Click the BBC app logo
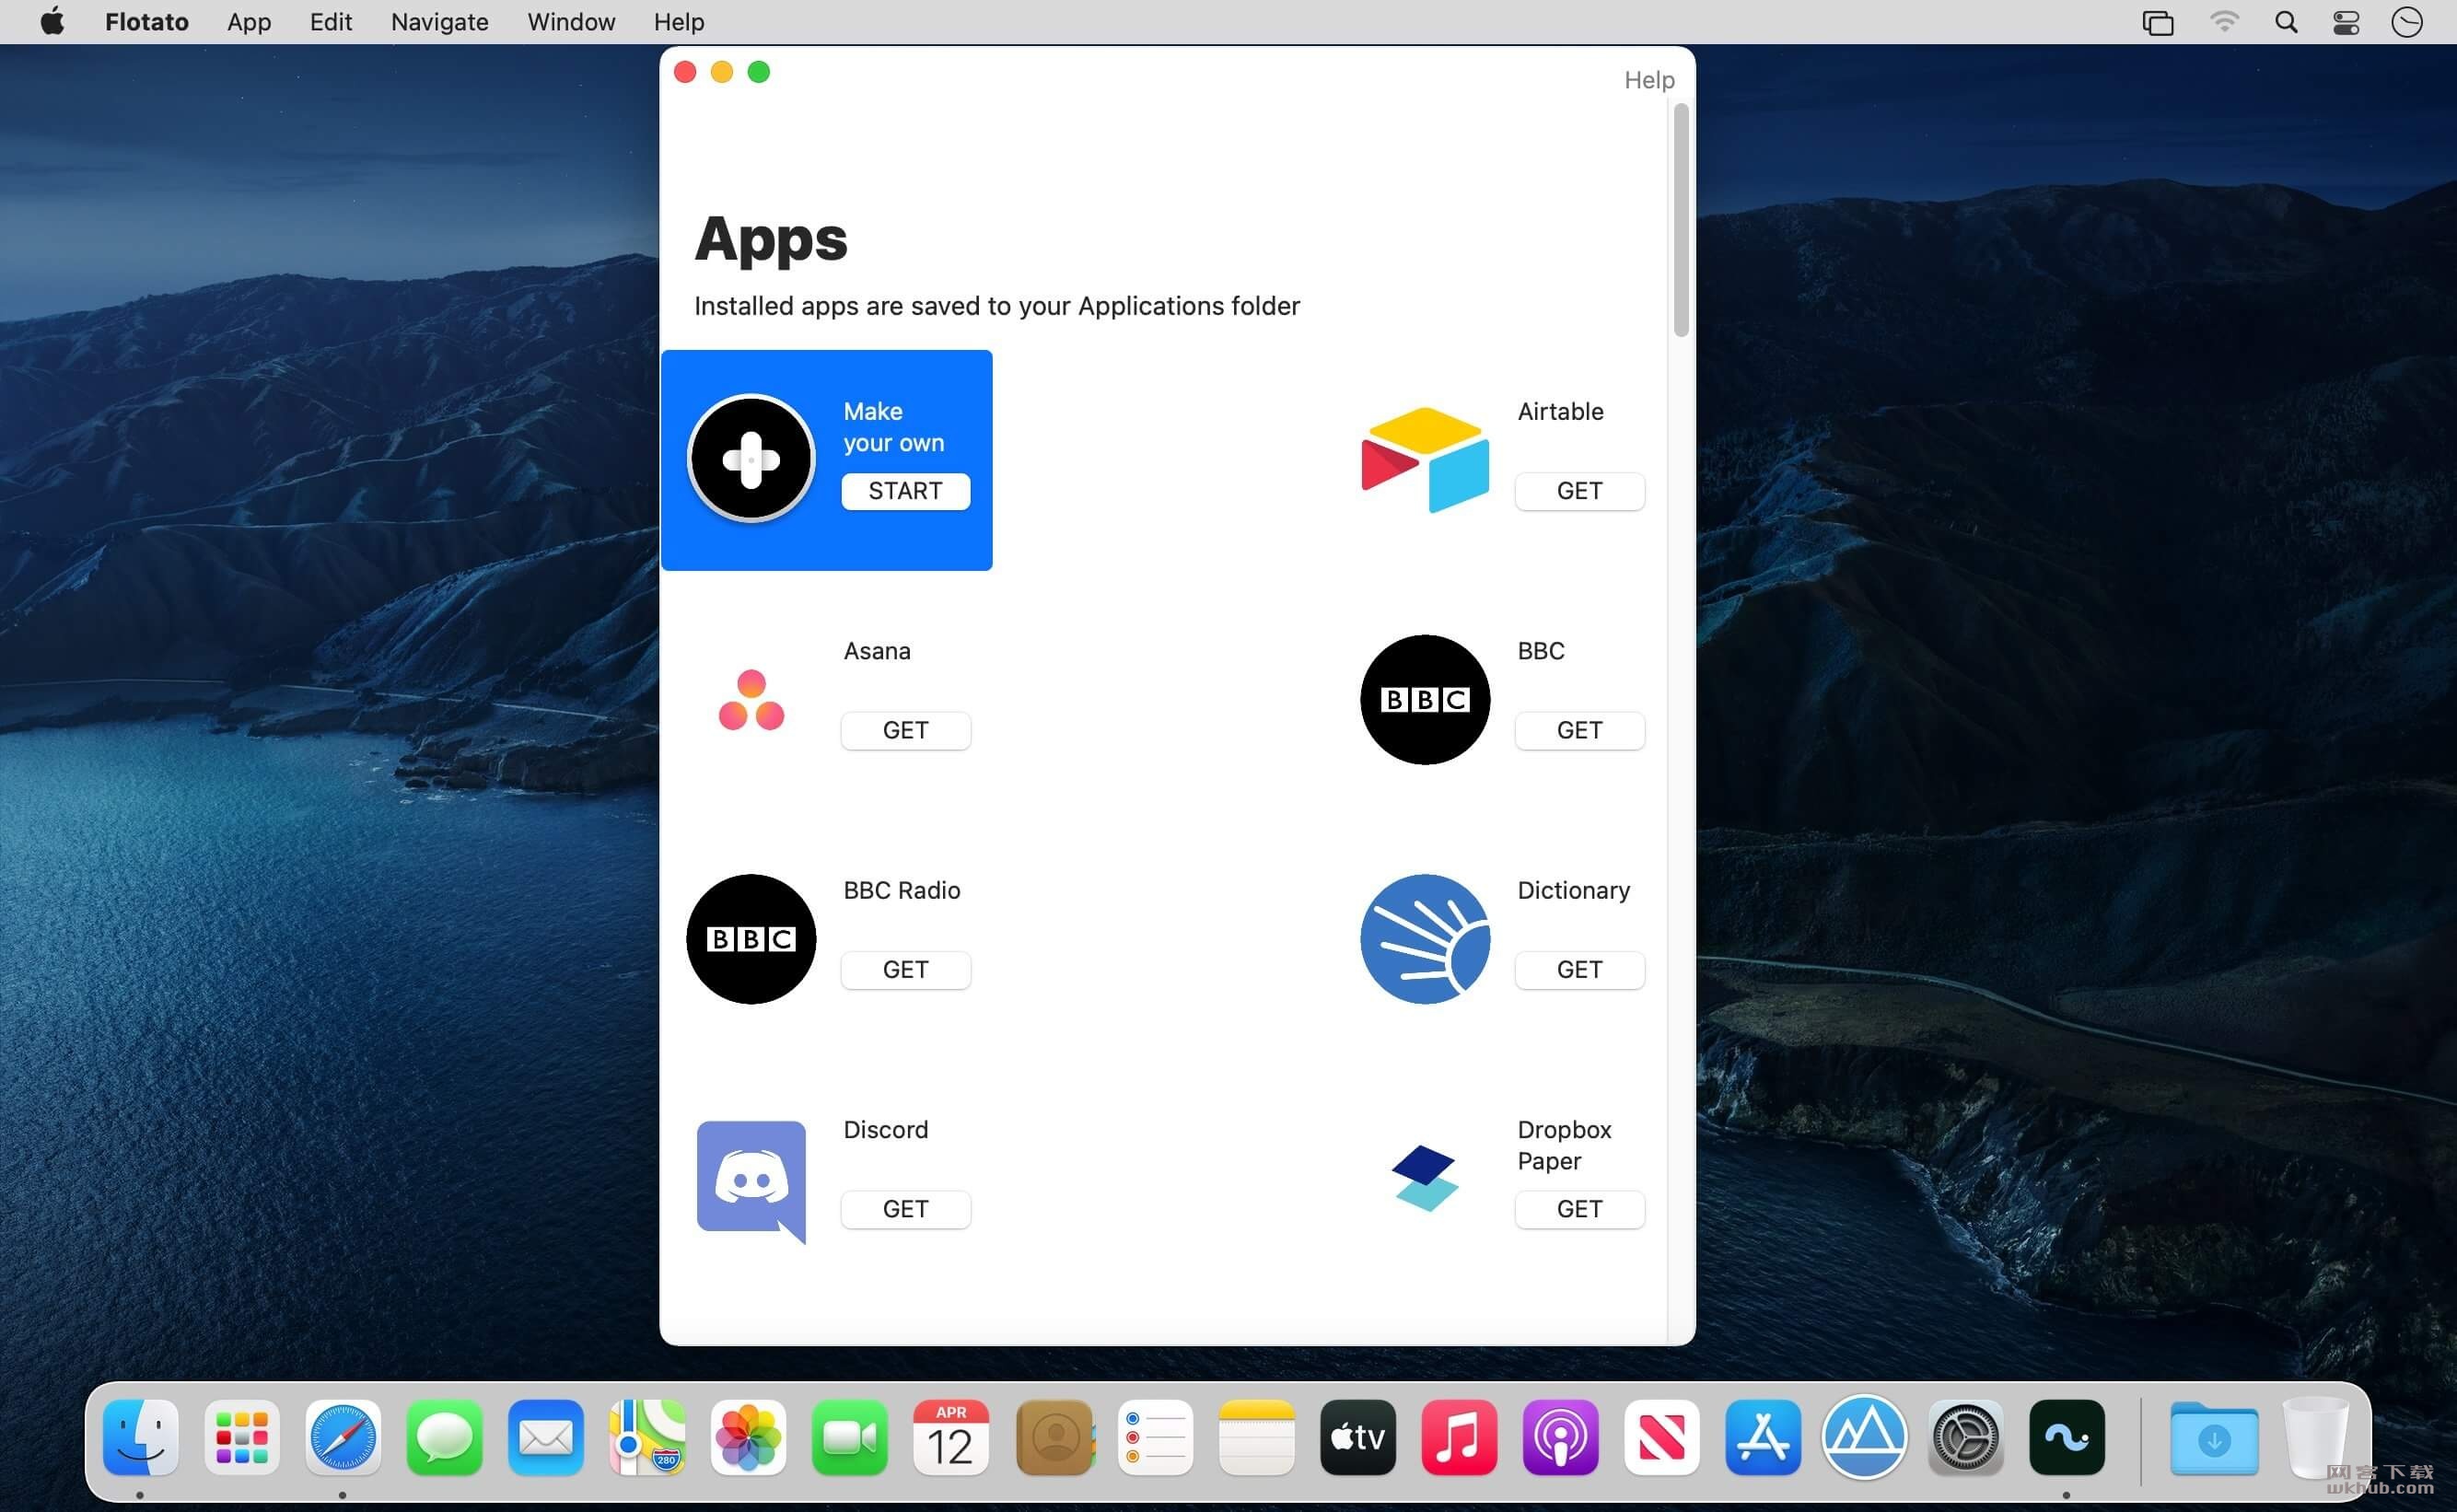This screenshot has width=2457, height=1512. point(1425,699)
